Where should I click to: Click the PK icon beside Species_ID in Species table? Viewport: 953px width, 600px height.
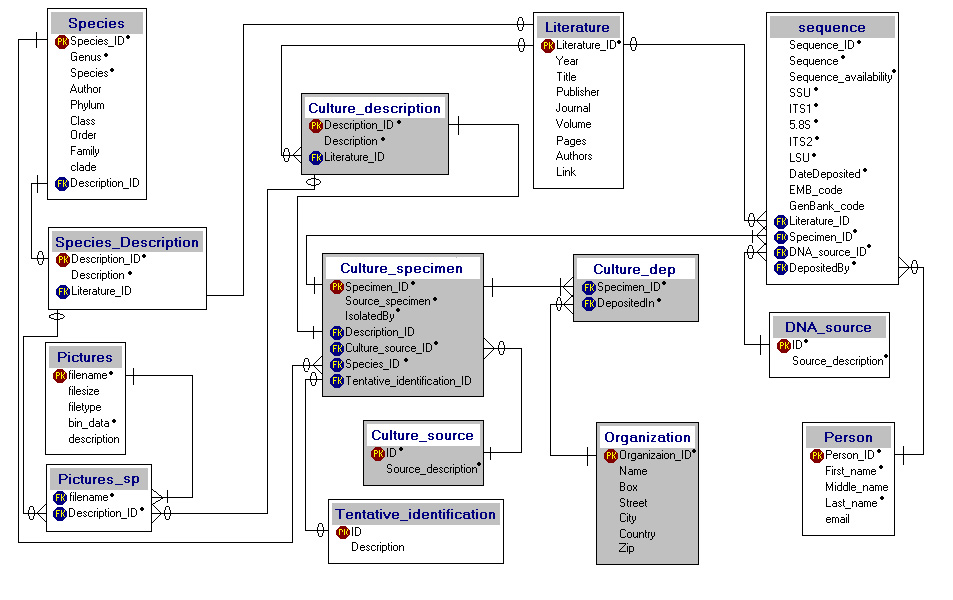pos(61,41)
